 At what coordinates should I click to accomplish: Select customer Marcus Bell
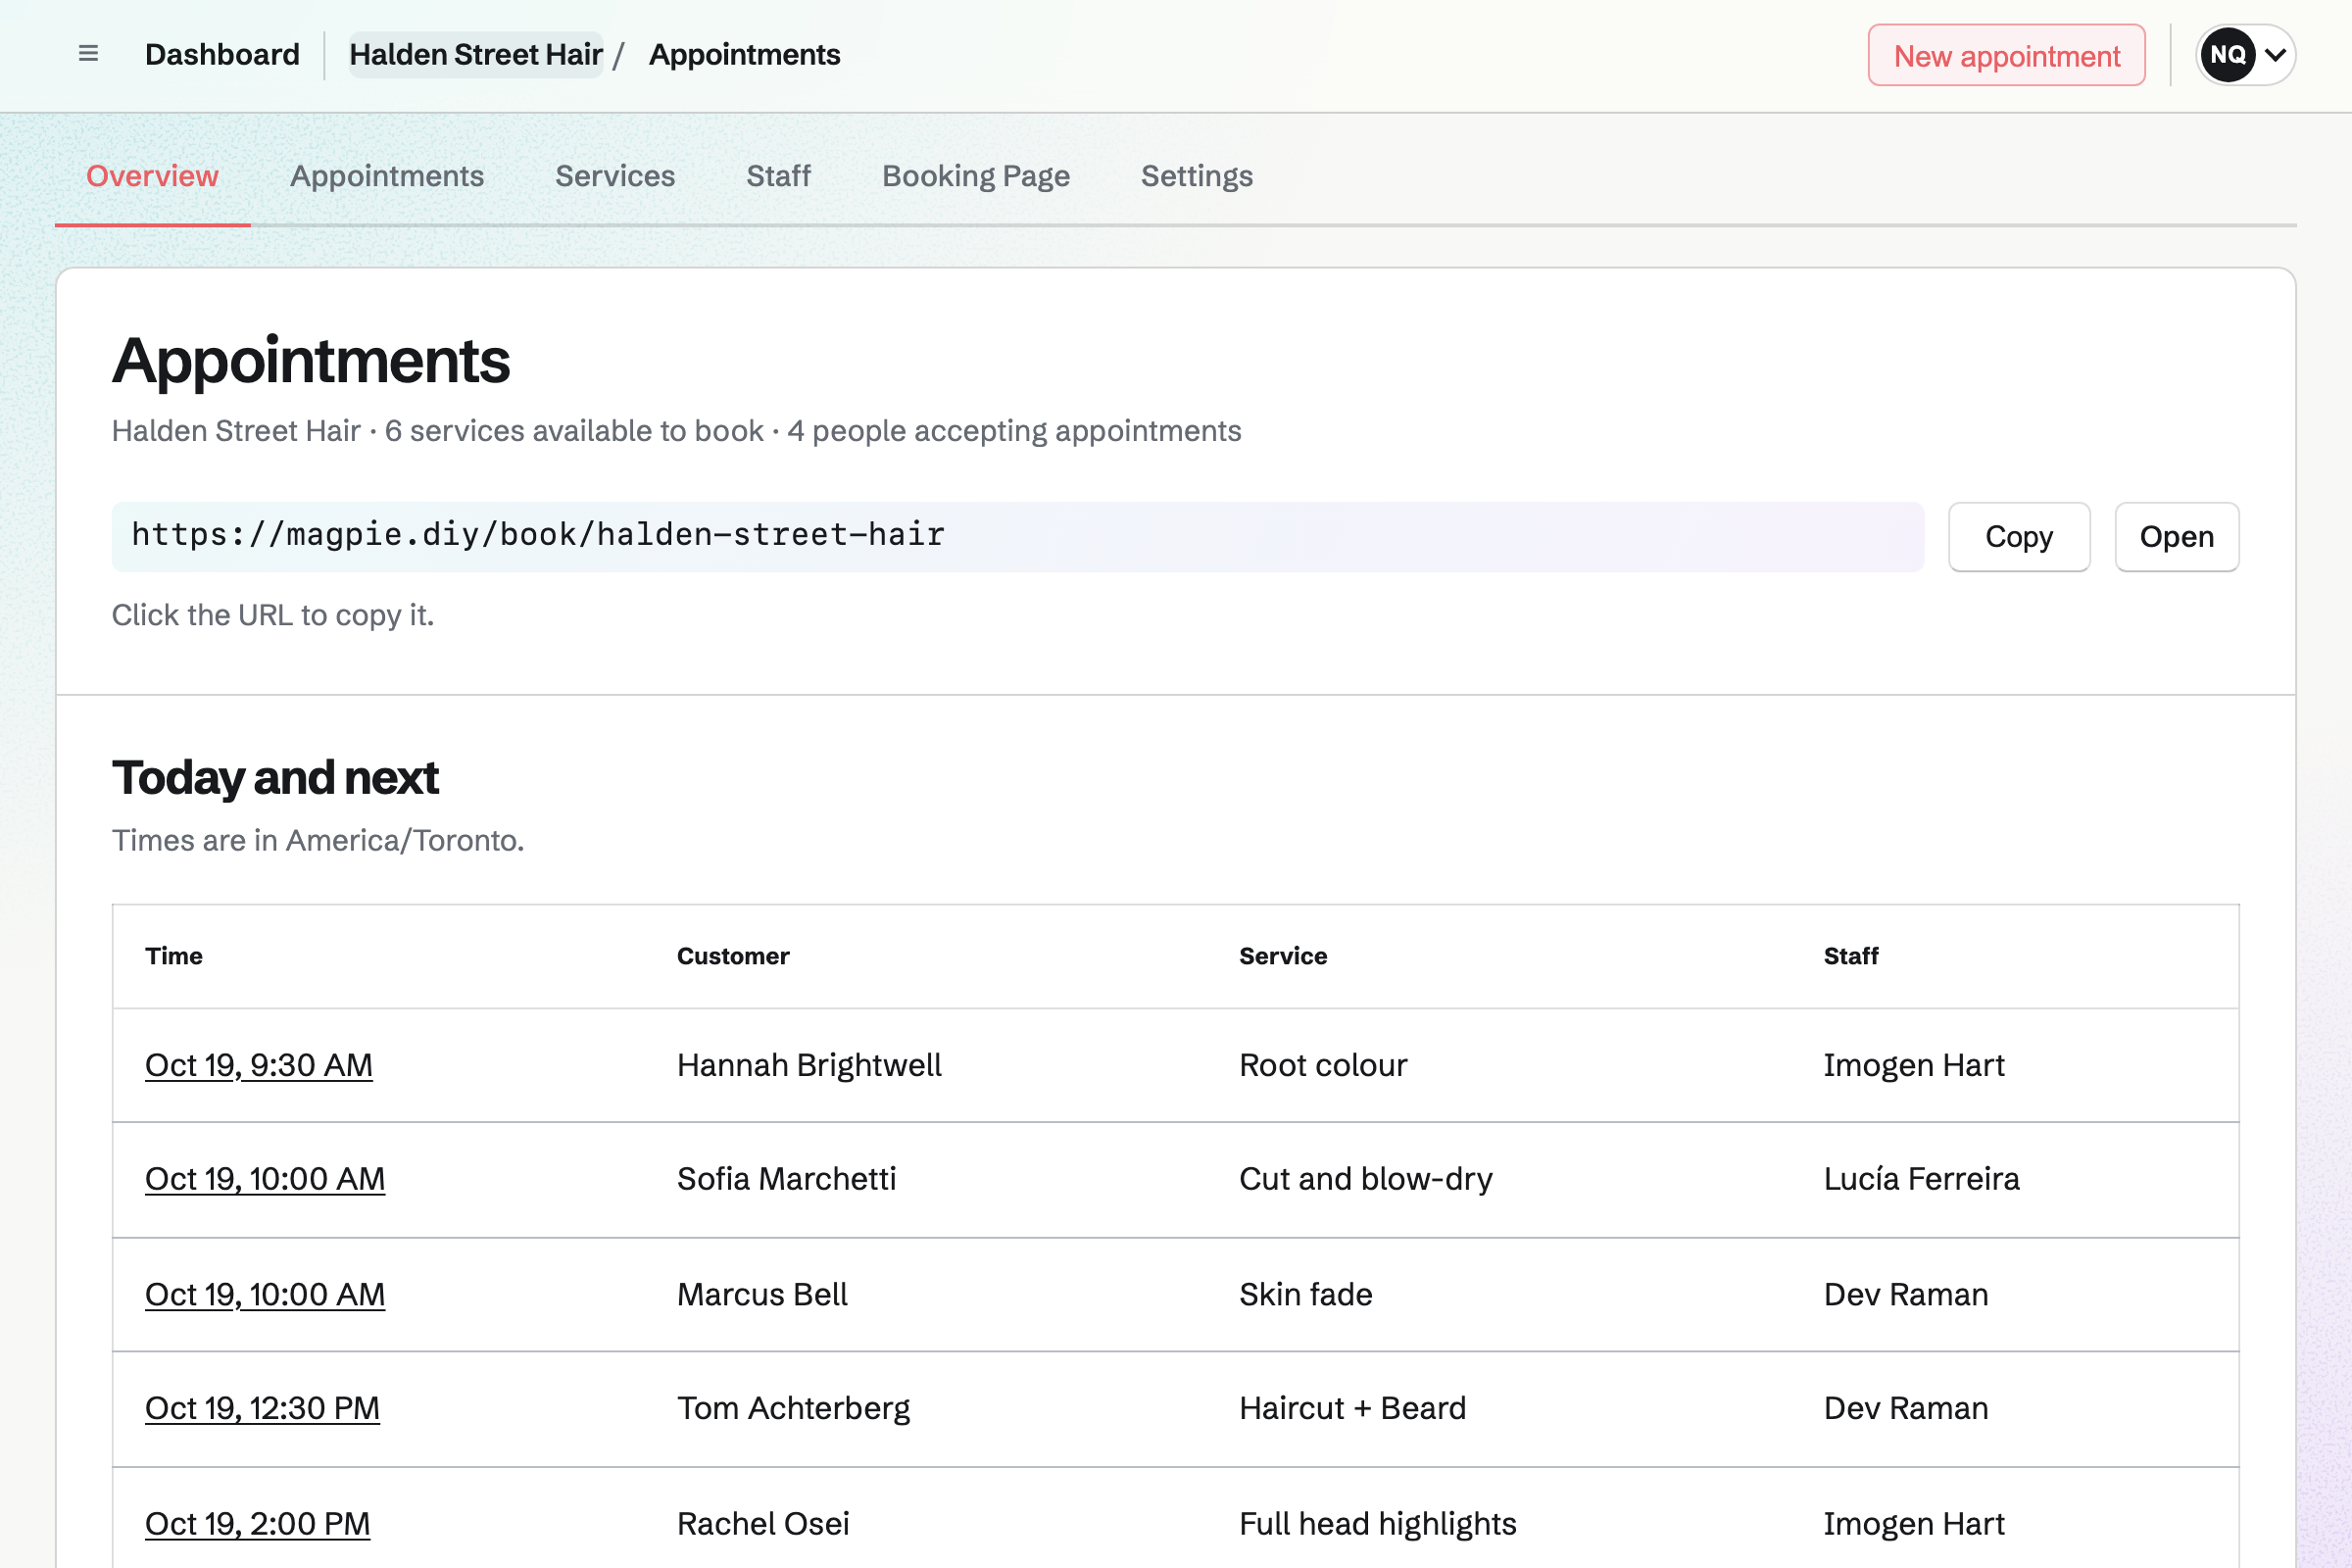[x=762, y=1294]
